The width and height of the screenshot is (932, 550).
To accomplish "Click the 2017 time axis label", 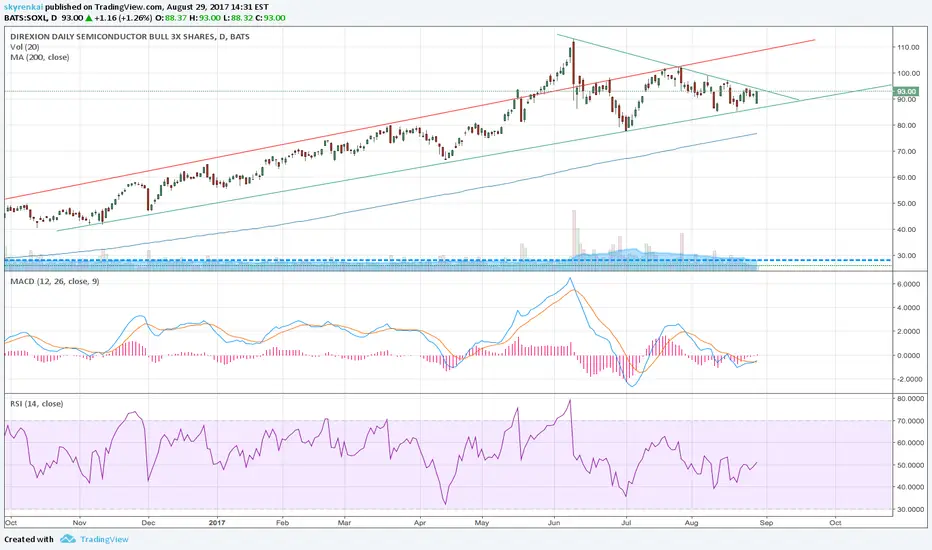I will pos(218,523).
